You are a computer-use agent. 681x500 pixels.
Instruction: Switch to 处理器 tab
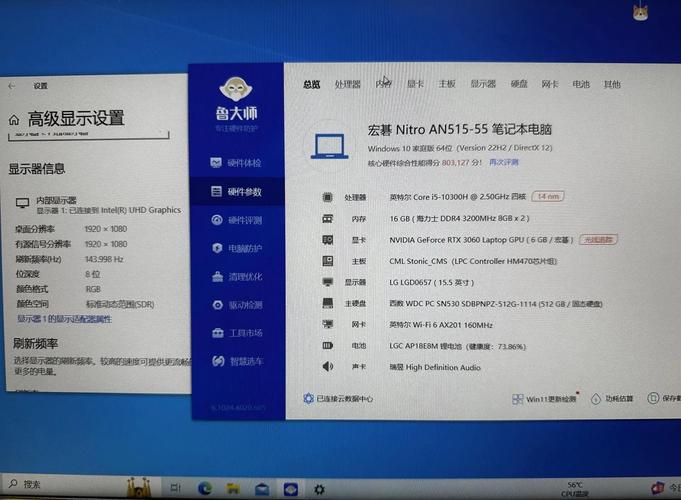click(x=347, y=84)
